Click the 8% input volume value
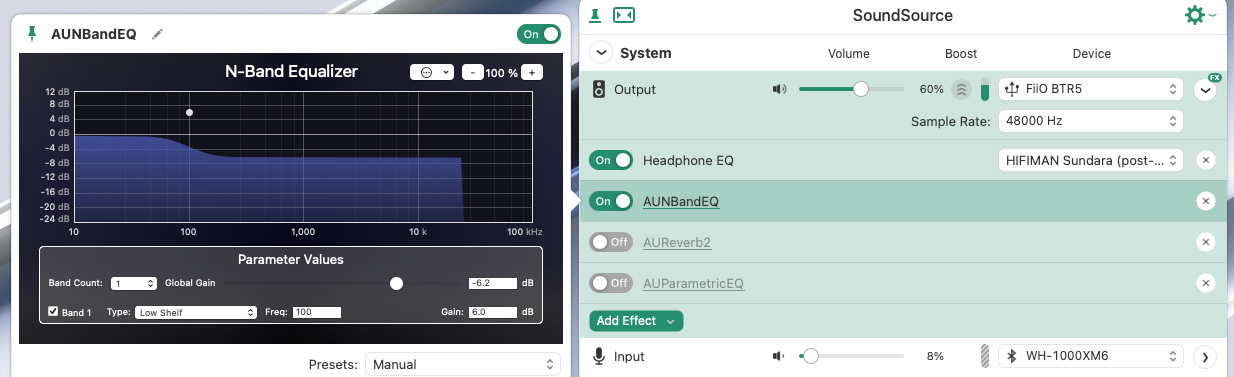1234x377 pixels. click(935, 356)
